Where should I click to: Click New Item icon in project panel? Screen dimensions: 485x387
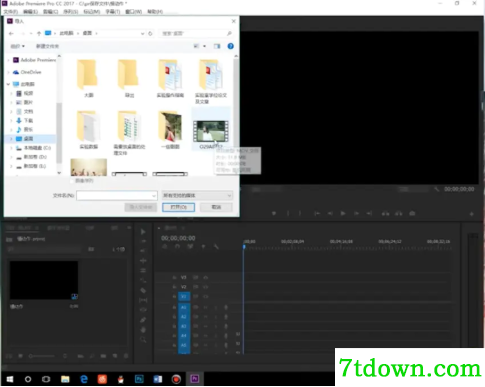pyautogui.click(x=115, y=356)
